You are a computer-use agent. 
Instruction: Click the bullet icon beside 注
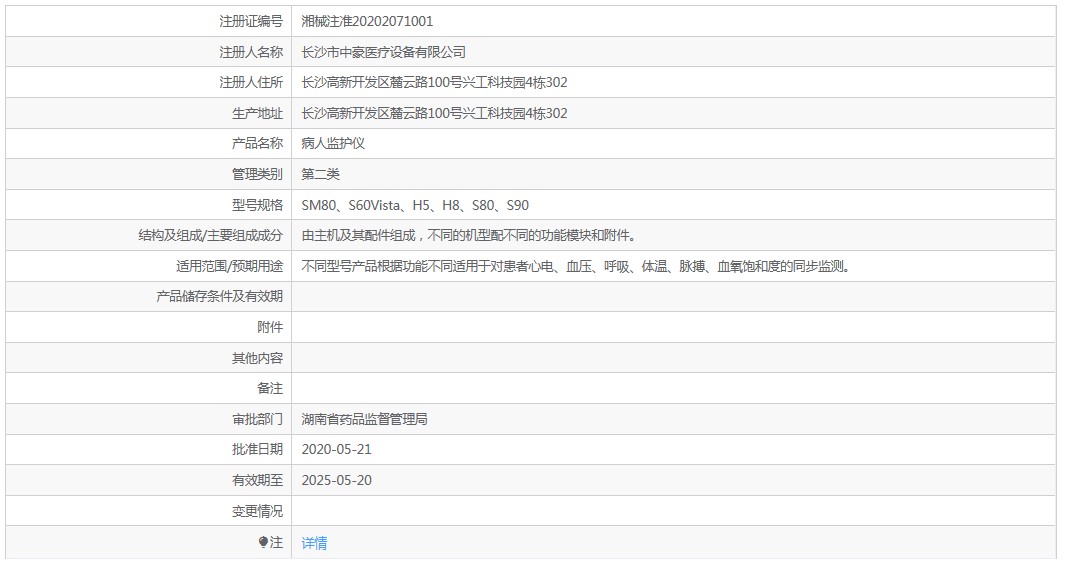[264, 542]
